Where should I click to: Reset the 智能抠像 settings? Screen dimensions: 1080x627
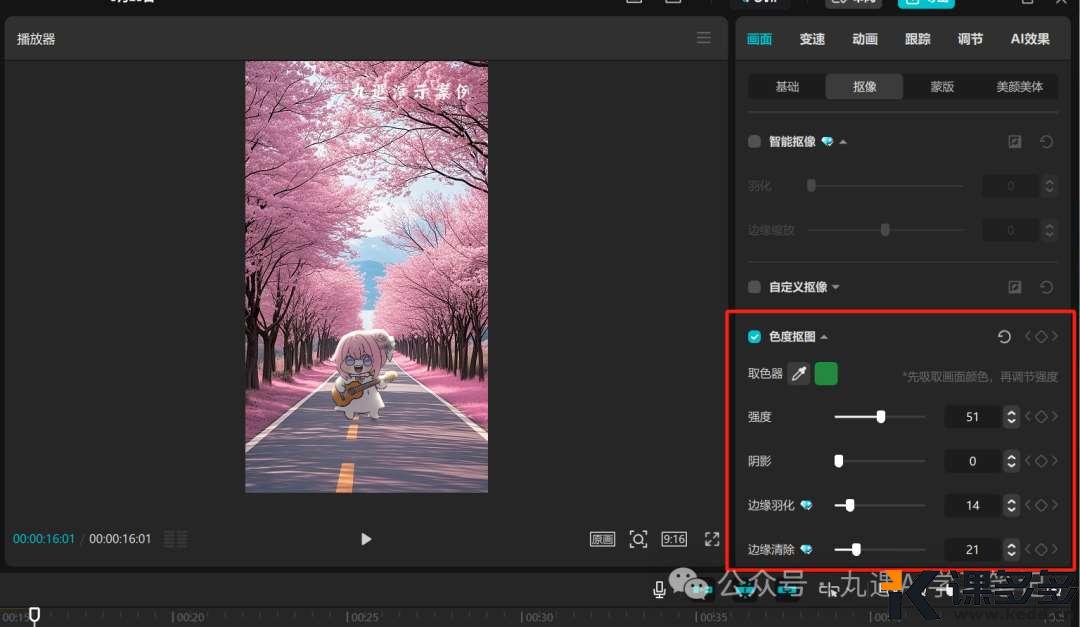(1046, 141)
